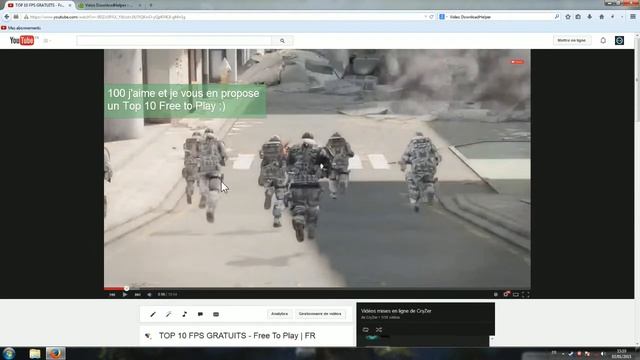Reload the page with the refresh icon
Image resolution: width=640 pixels, height=360 pixels.
pyautogui.click(x=431, y=17)
